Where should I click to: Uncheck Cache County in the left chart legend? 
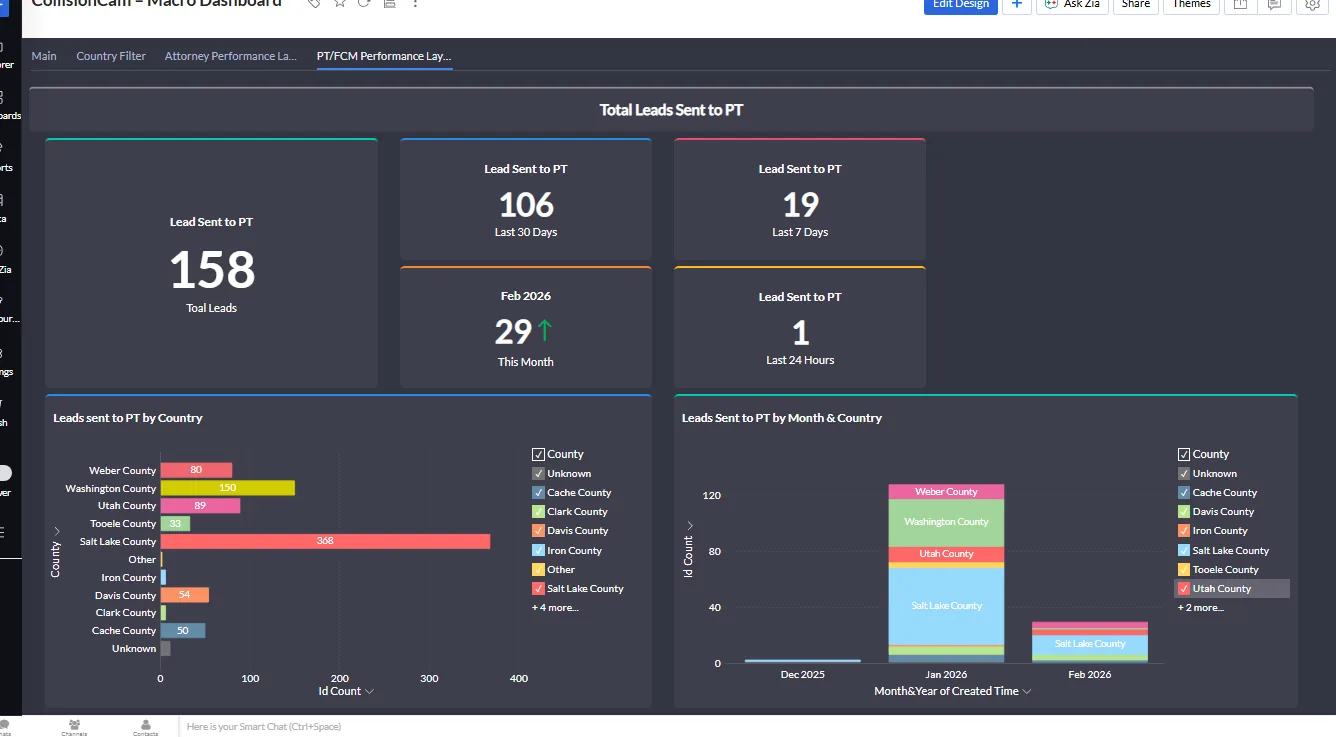538,493
